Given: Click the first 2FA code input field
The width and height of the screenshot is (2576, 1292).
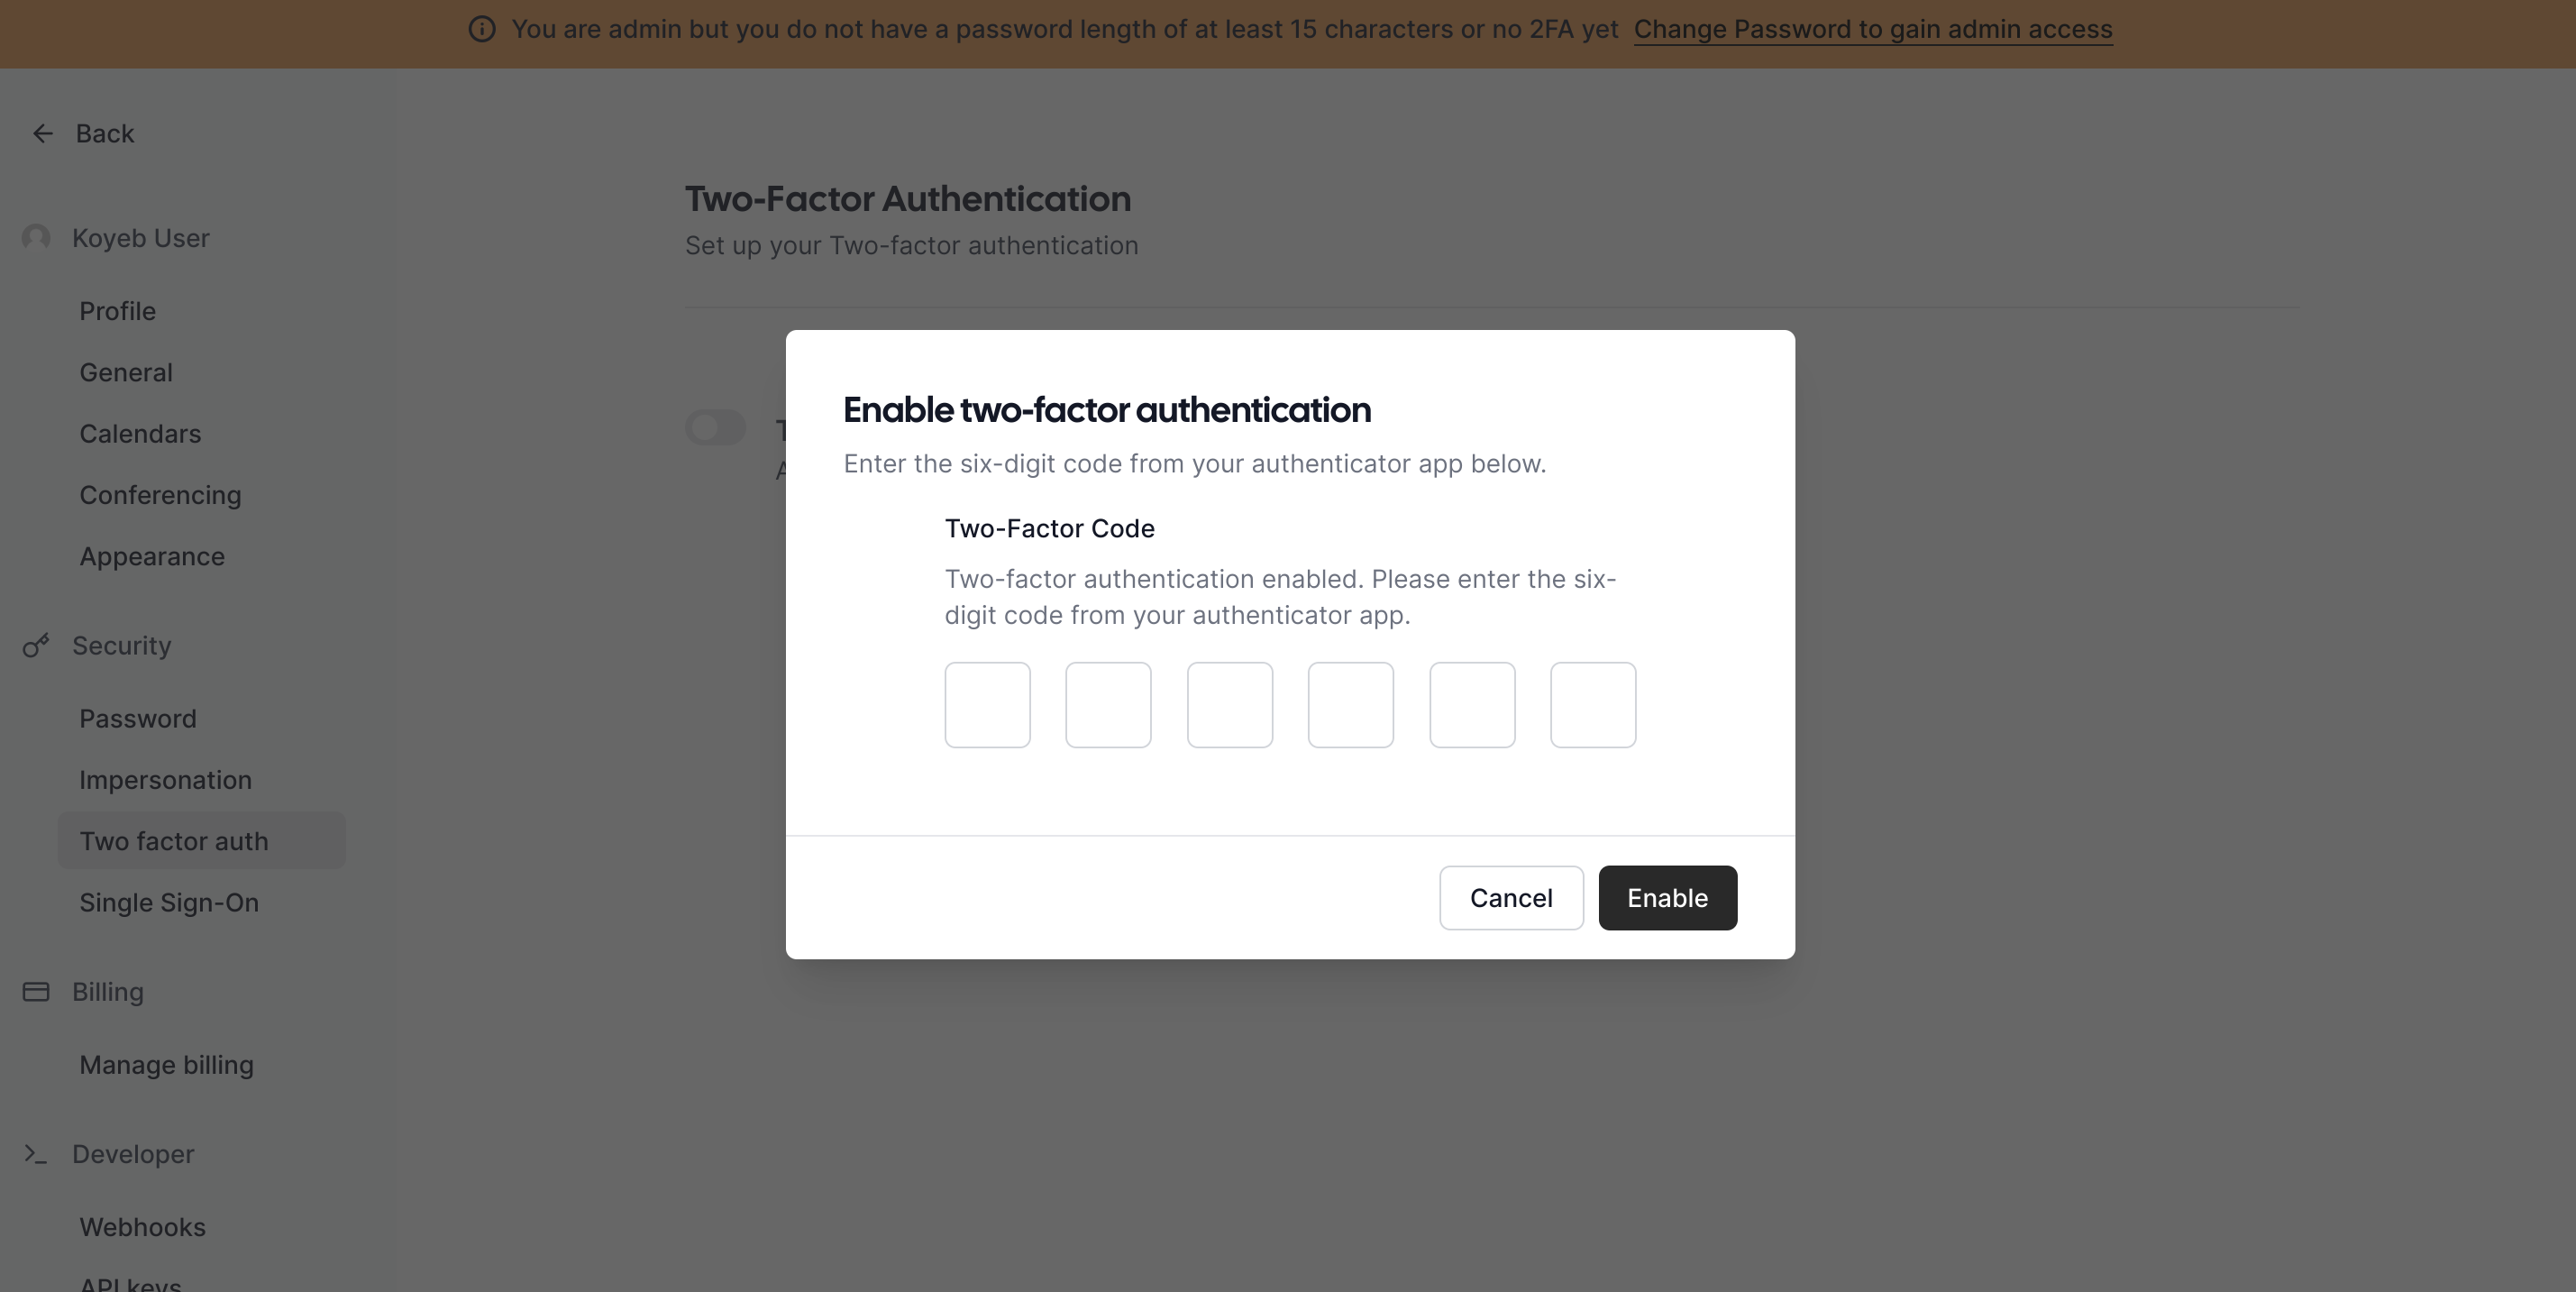Looking at the screenshot, I should pyautogui.click(x=987, y=703).
